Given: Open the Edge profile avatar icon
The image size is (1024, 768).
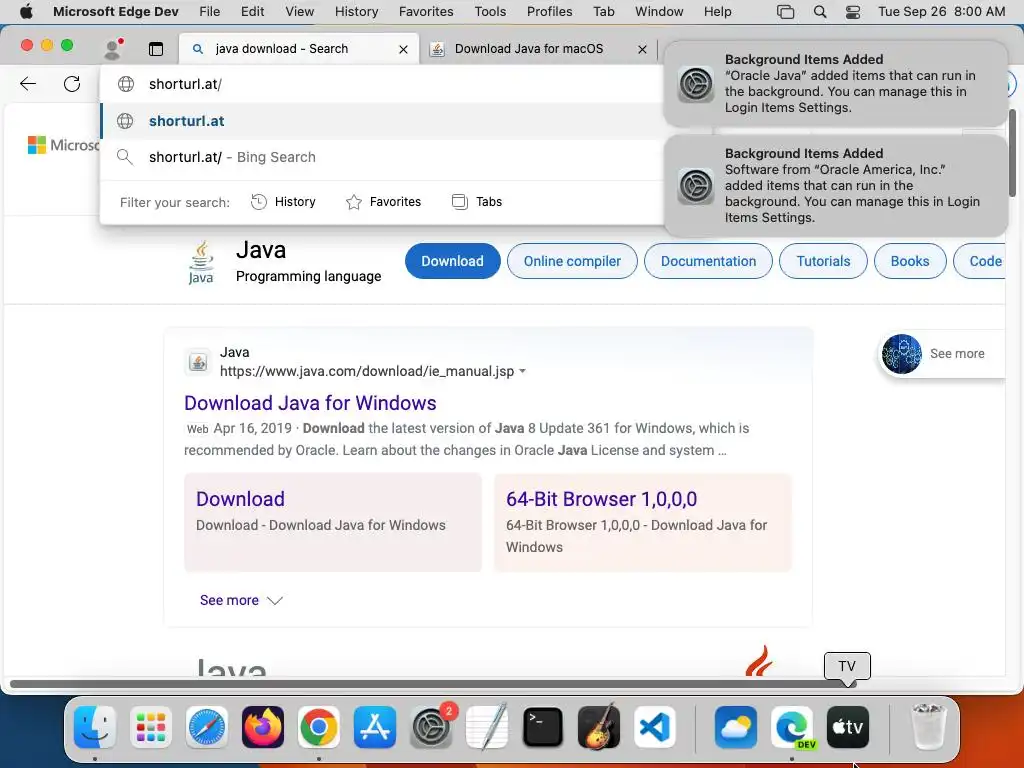Looking at the screenshot, I should [114, 49].
